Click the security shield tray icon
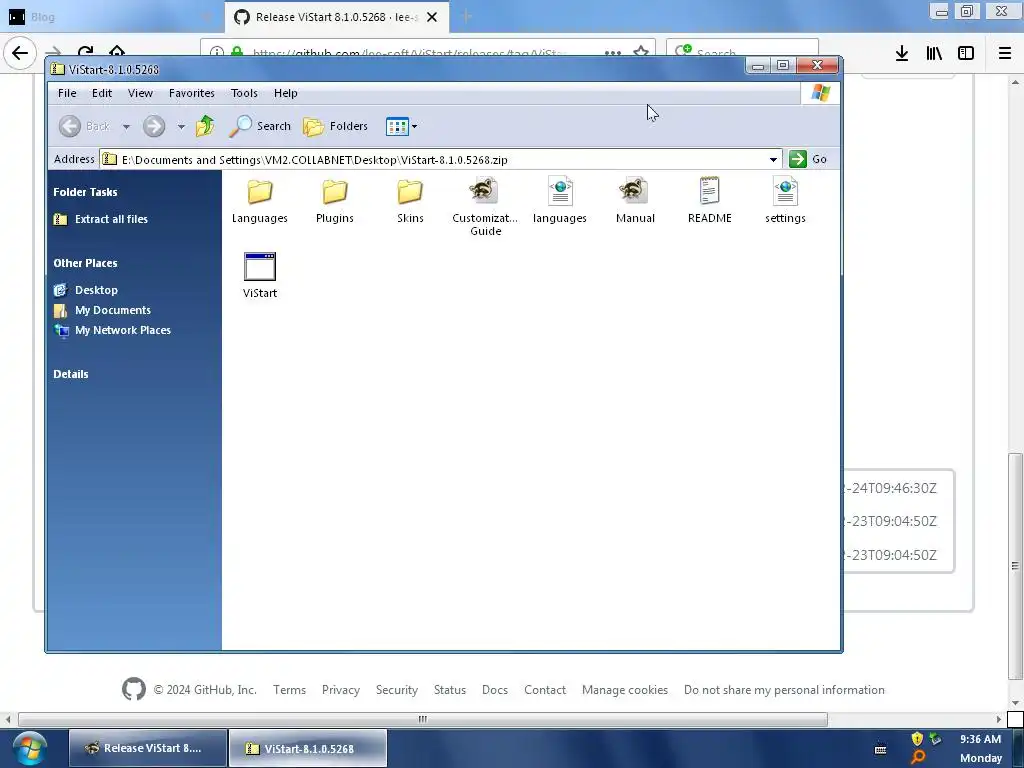This screenshot has width=1024, height=768. (x=917, y=739)
